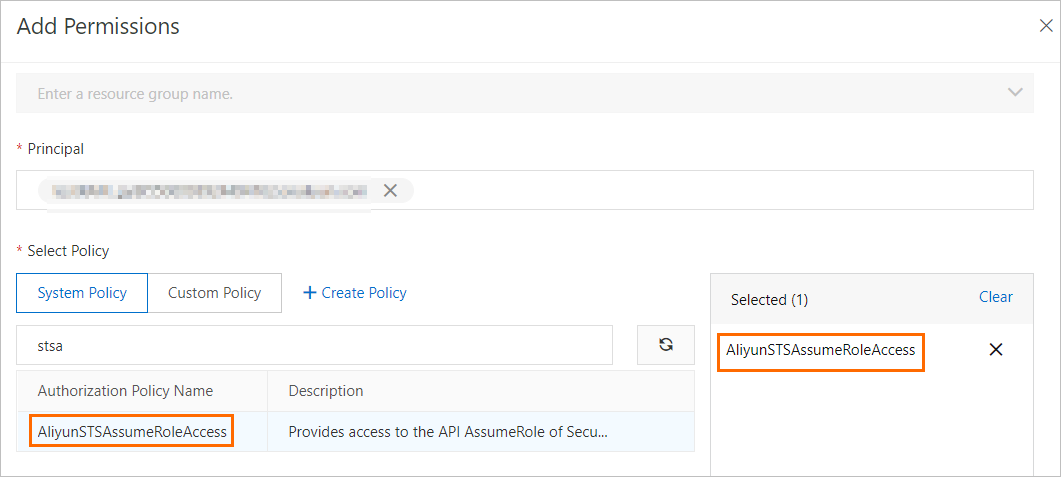This screenshot has width=1061, height=477.
Task: Click the Authorization Policy Name column header
Action: [125, 391]
